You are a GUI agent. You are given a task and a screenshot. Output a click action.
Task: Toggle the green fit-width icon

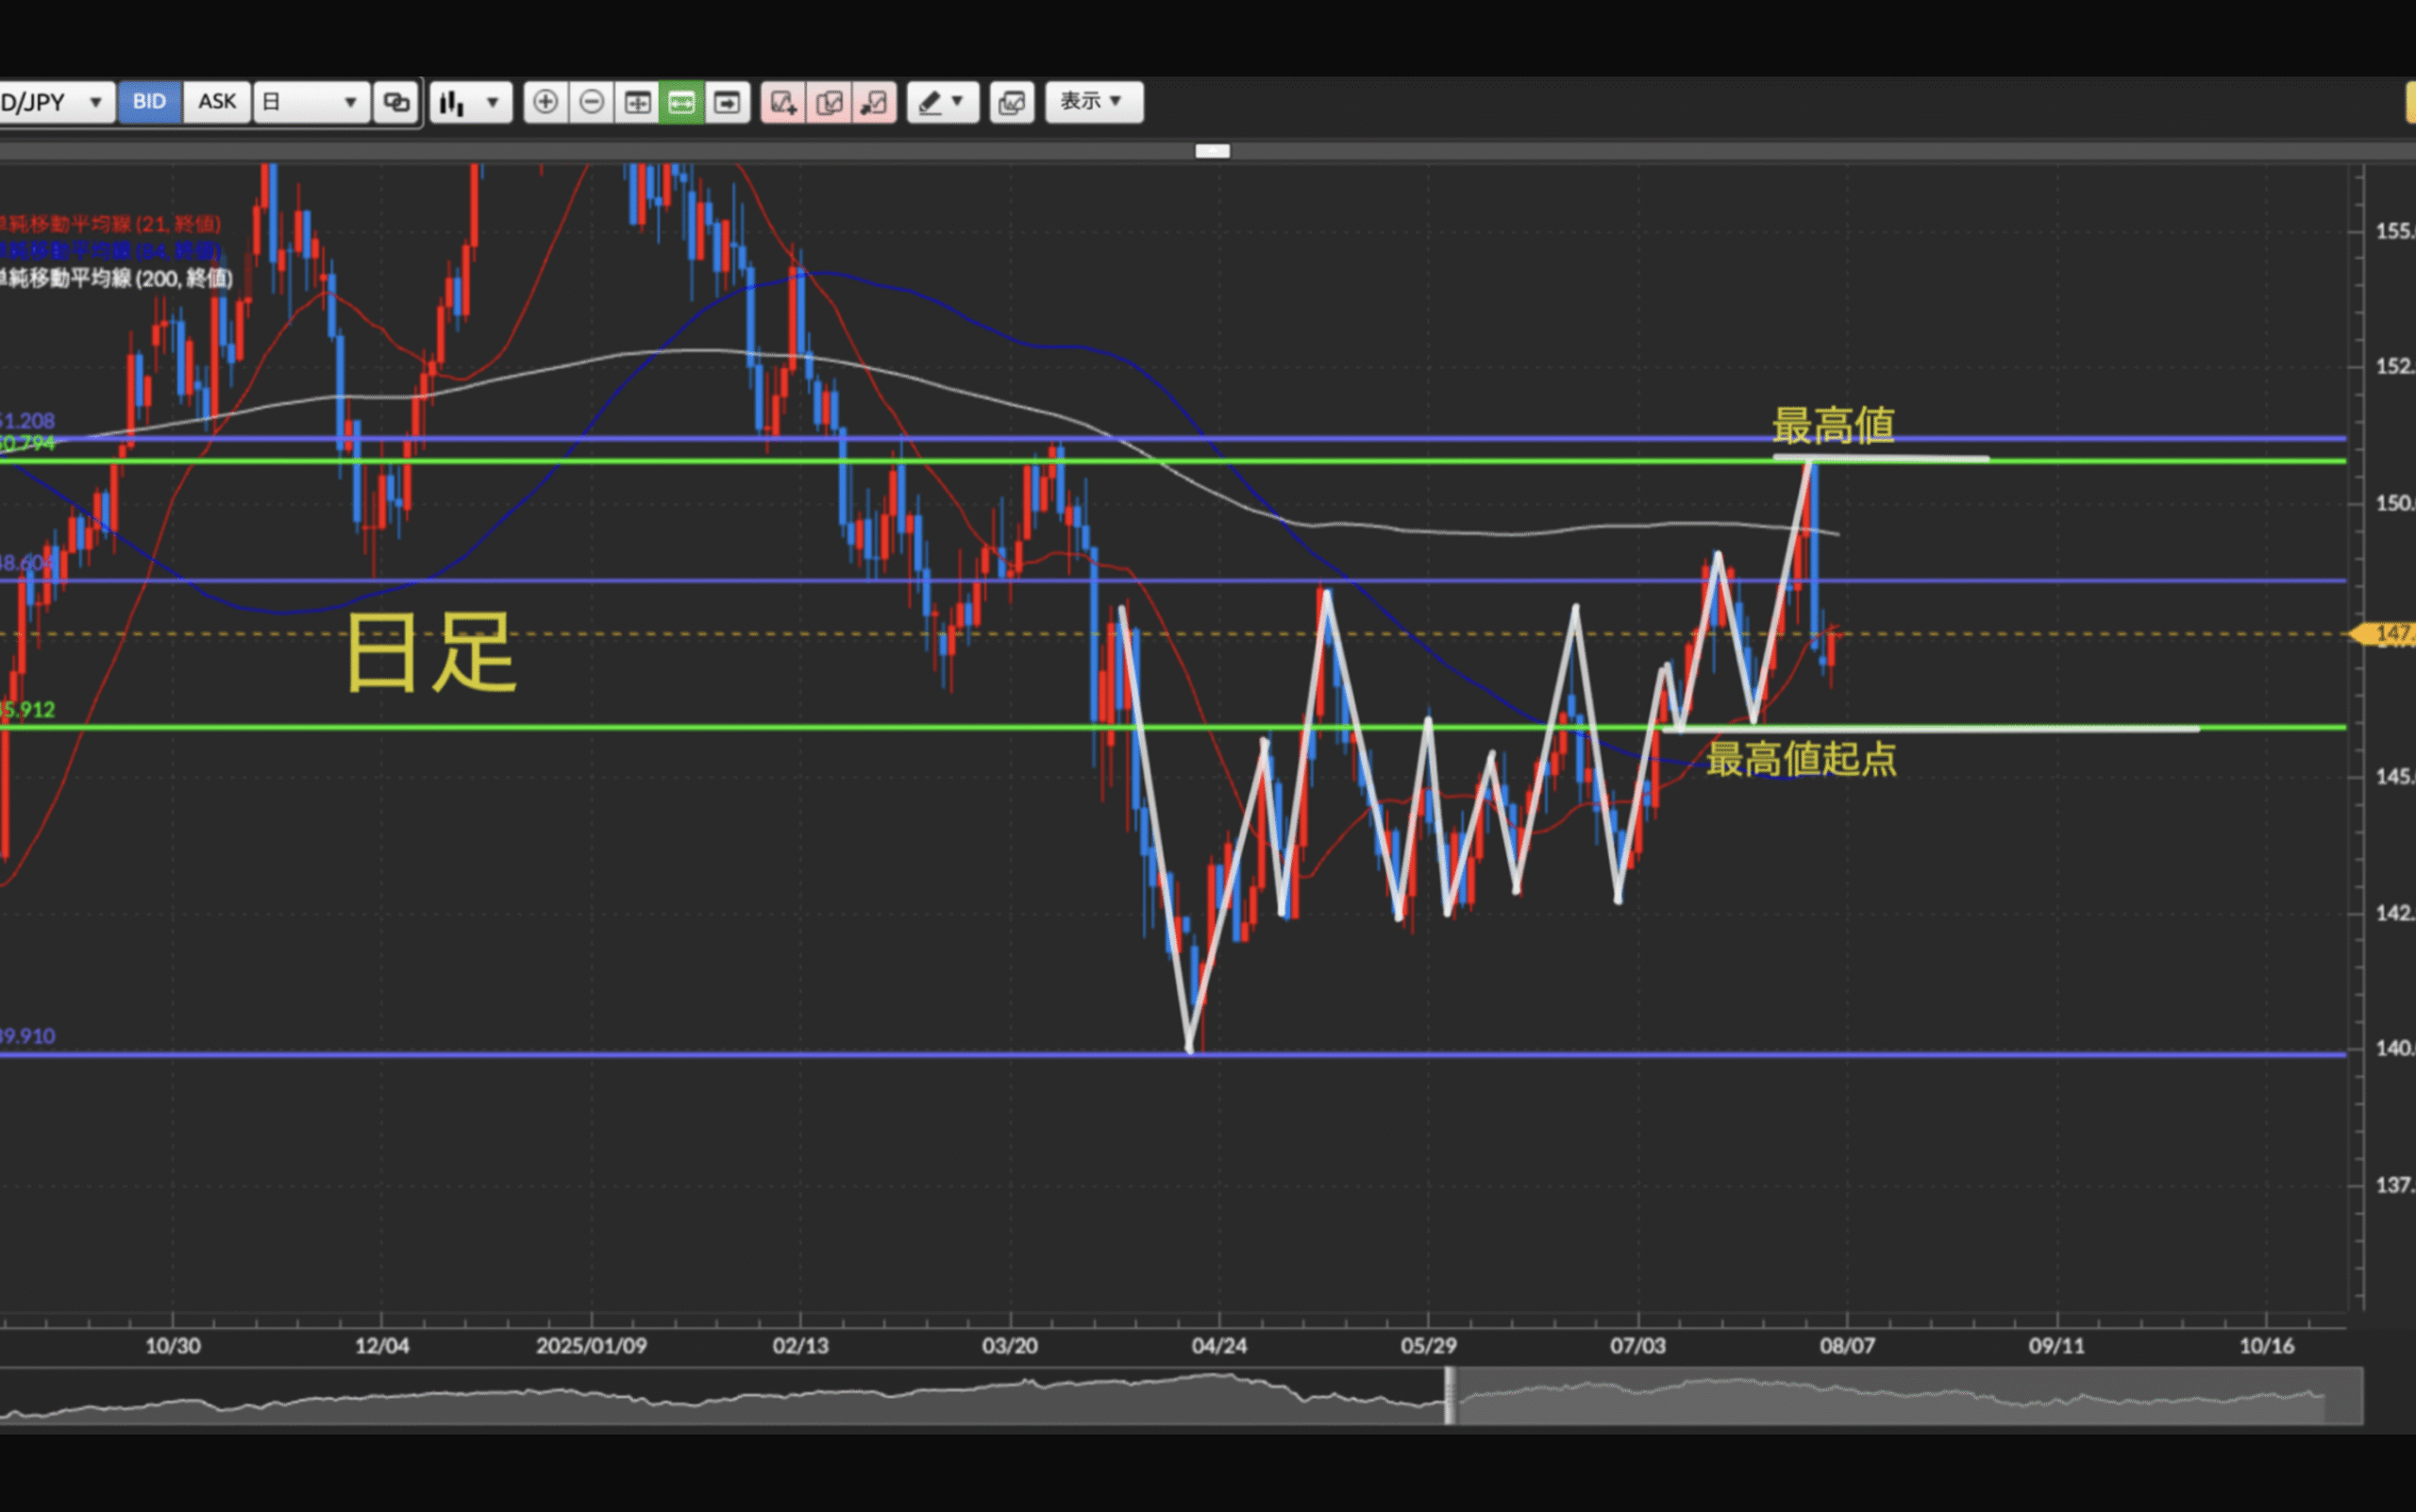(682, 102)
